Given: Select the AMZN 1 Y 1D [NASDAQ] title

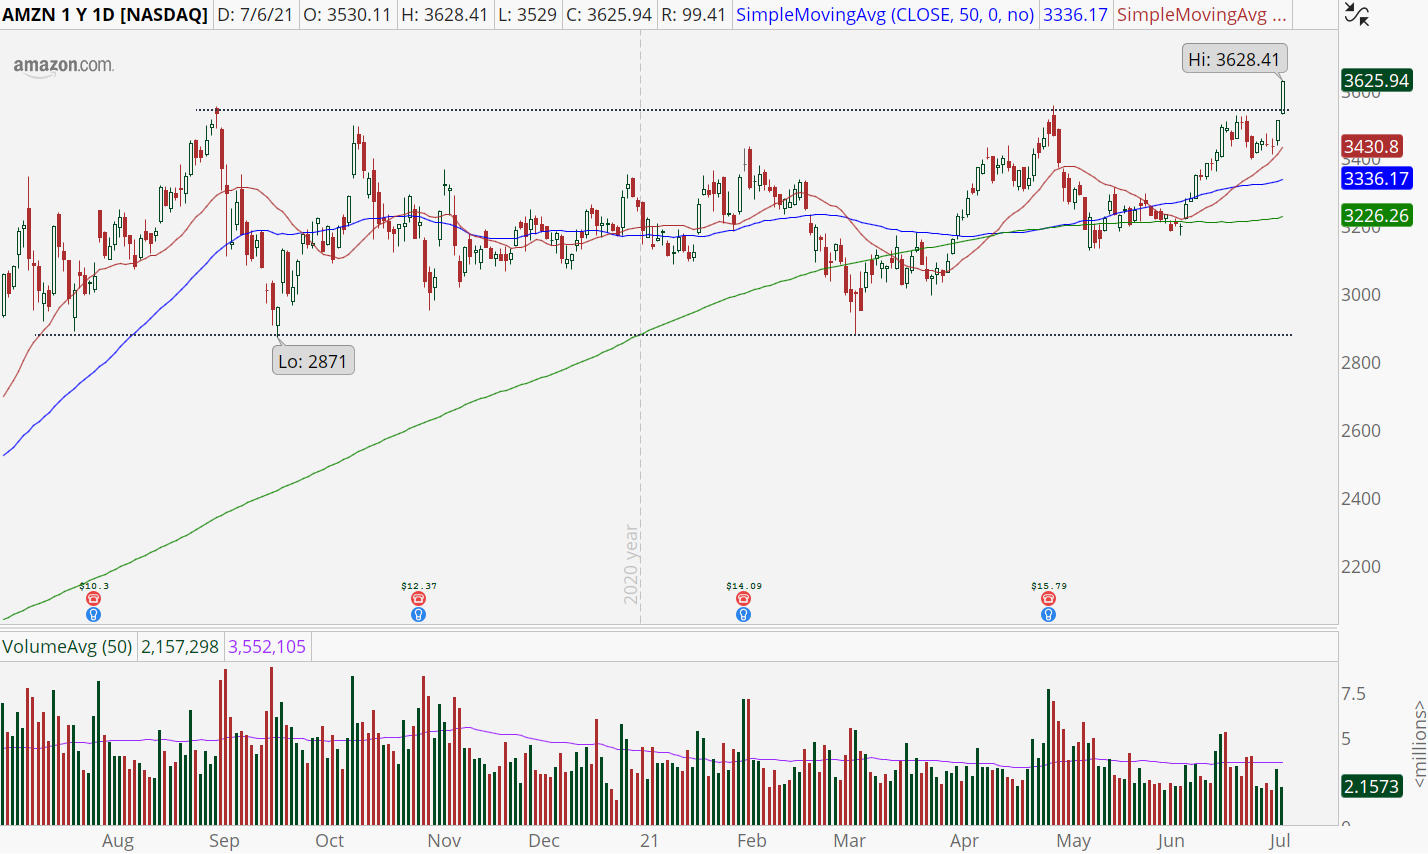Looking at the screenshot, I should click(x=105, y=15).
